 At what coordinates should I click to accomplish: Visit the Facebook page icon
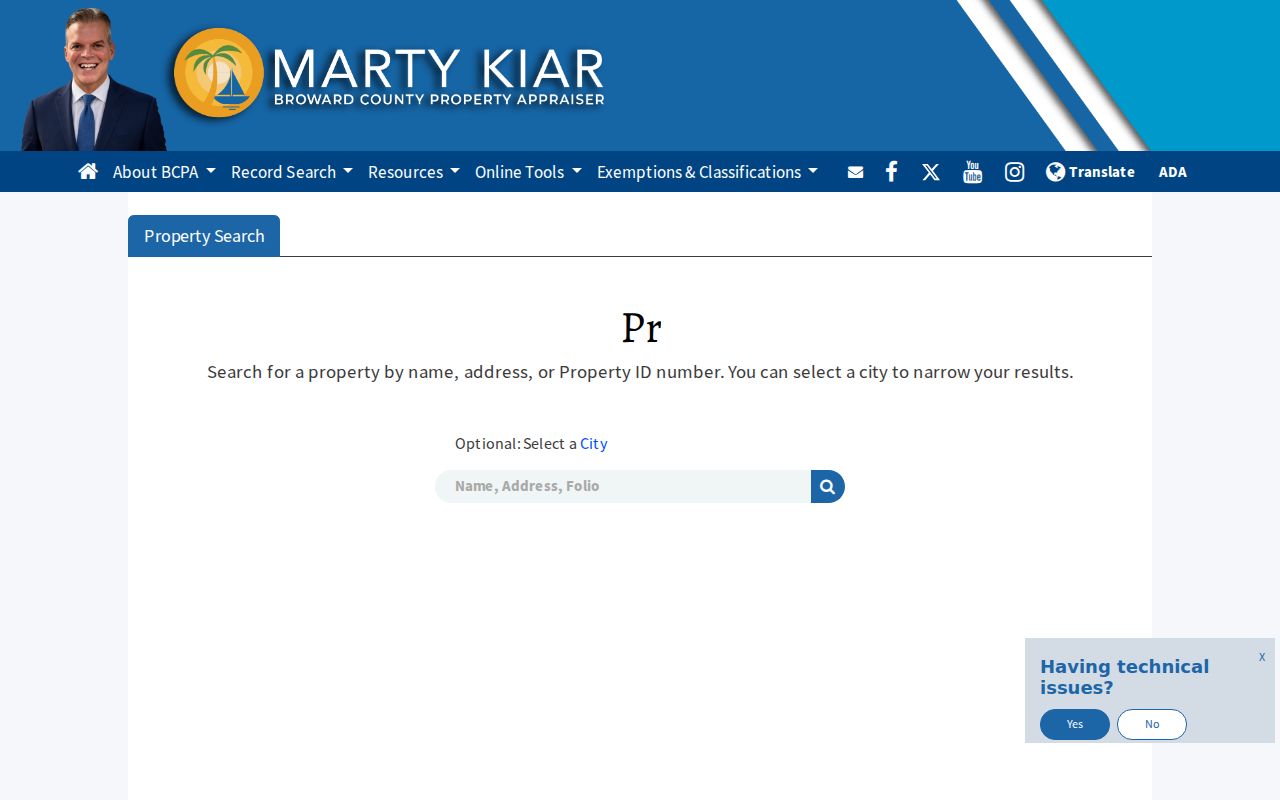click(891, 172)
